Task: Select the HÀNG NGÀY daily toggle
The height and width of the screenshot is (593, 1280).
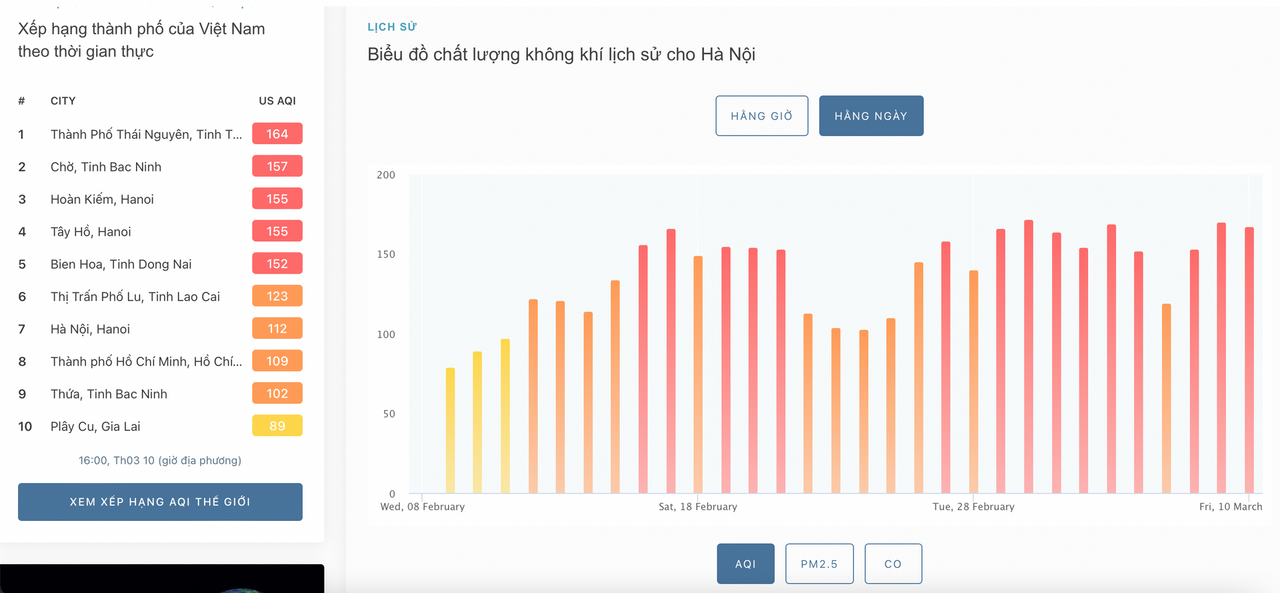Action: [x=871, y=116]
